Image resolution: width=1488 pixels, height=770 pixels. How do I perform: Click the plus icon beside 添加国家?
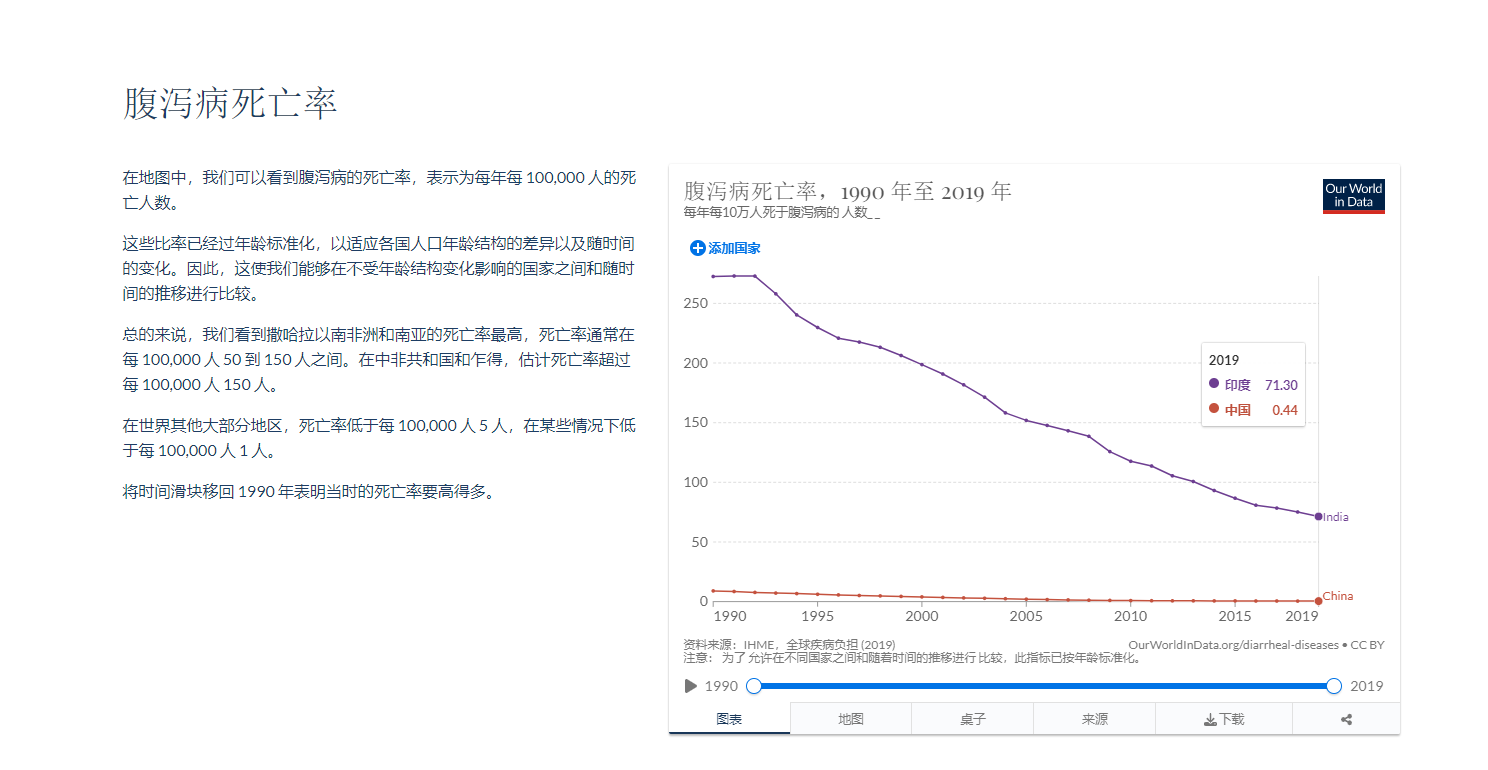(698, 248)
